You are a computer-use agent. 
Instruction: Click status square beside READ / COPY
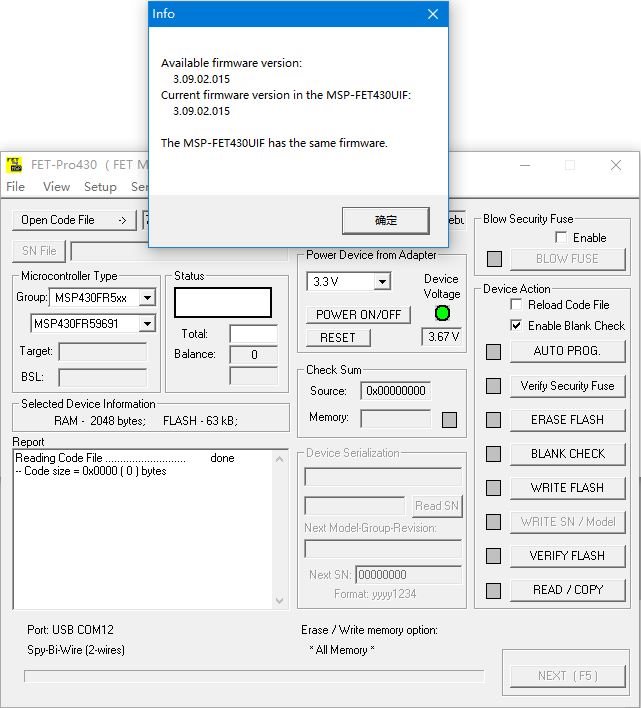(x=493, y=590)
